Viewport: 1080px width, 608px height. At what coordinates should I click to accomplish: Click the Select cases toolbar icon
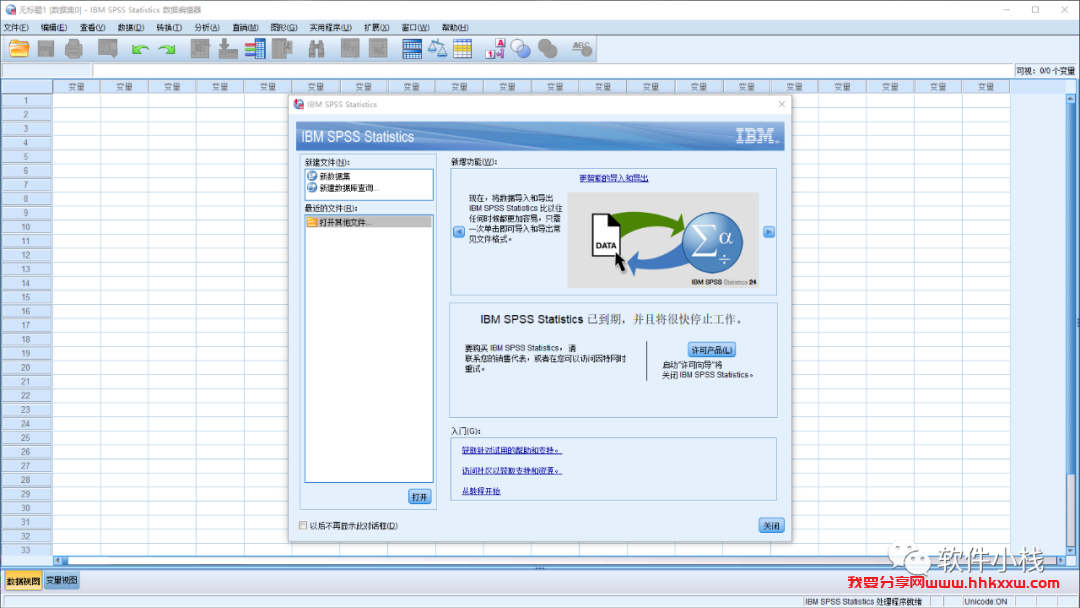click(x=463, y=48)
